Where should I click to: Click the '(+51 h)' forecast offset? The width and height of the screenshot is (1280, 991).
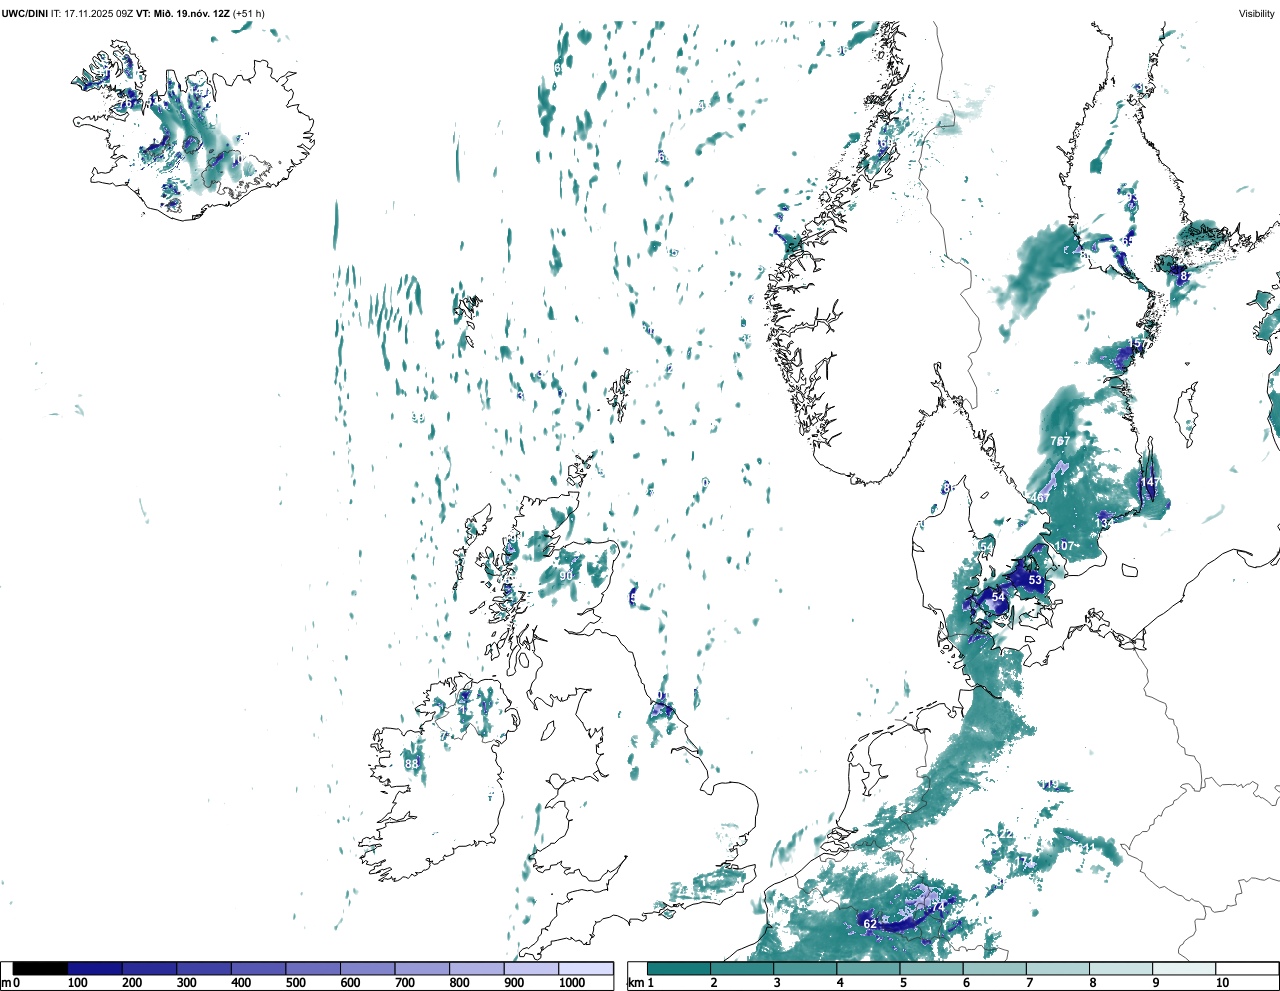[x=250, y=13]
